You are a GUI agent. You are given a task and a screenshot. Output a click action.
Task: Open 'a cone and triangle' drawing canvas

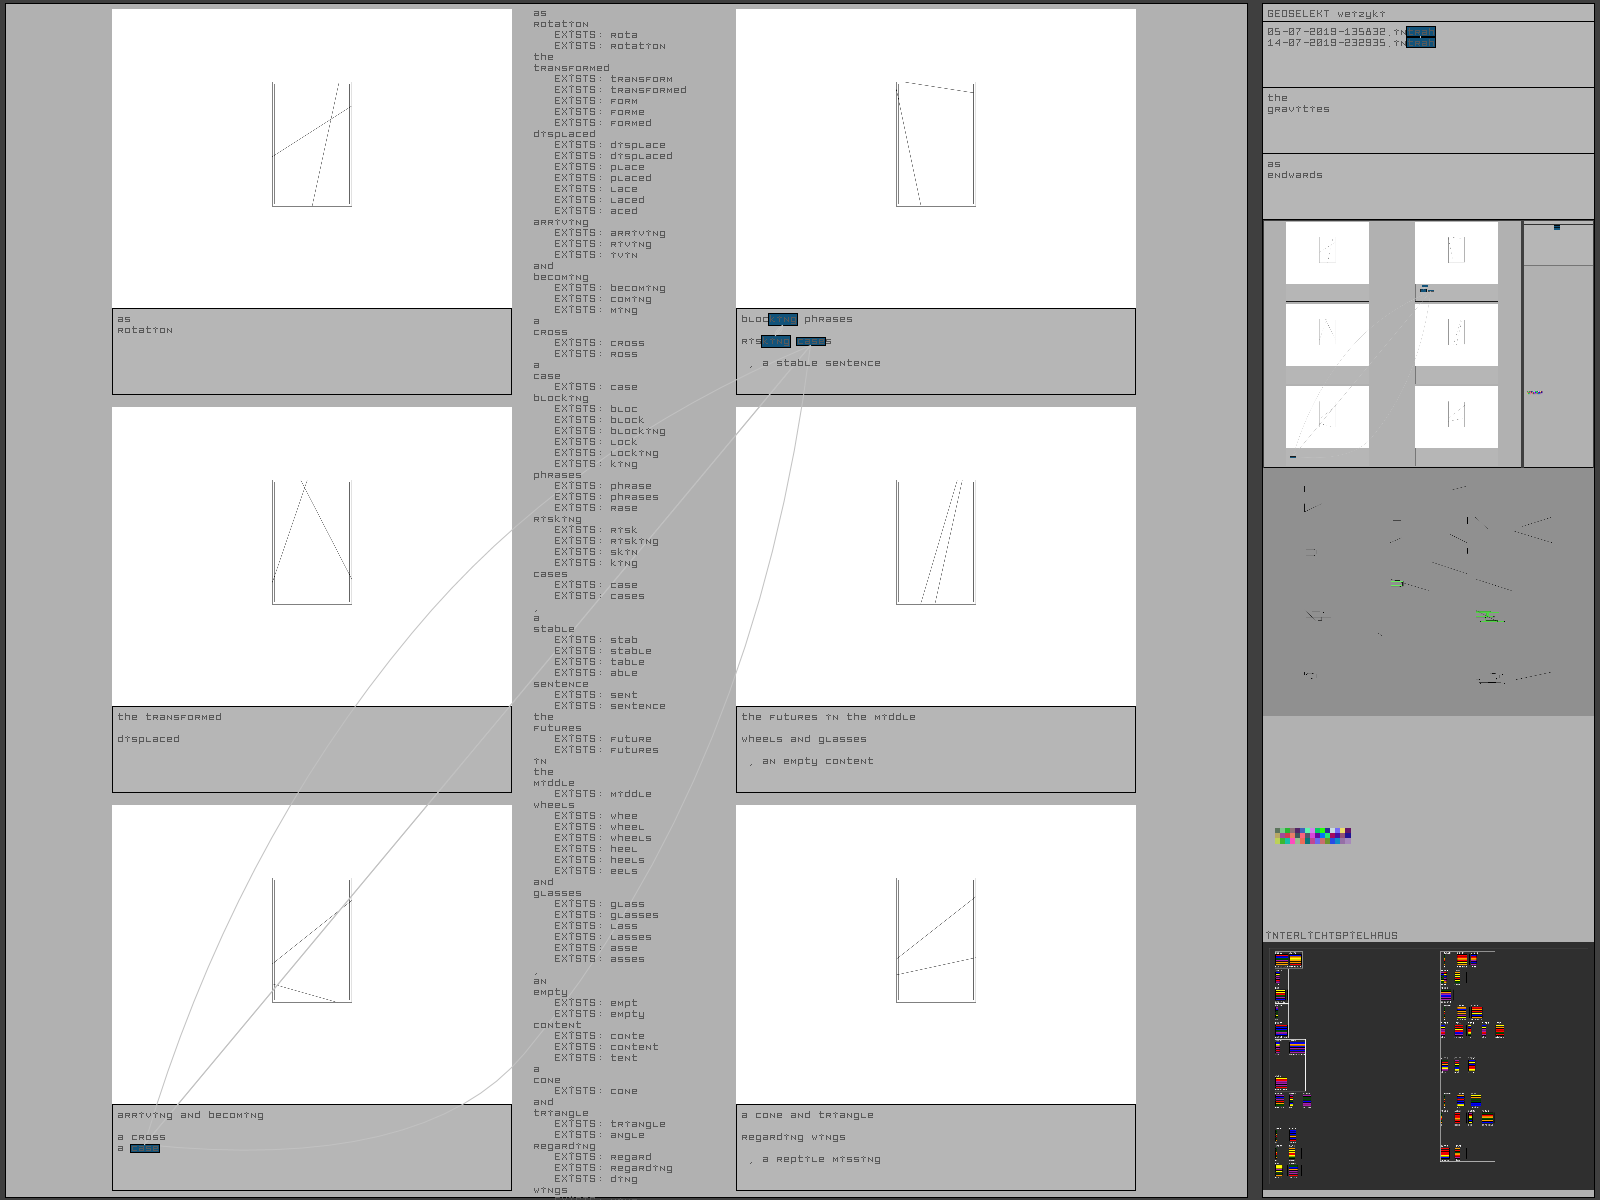(x=936, y=954)
